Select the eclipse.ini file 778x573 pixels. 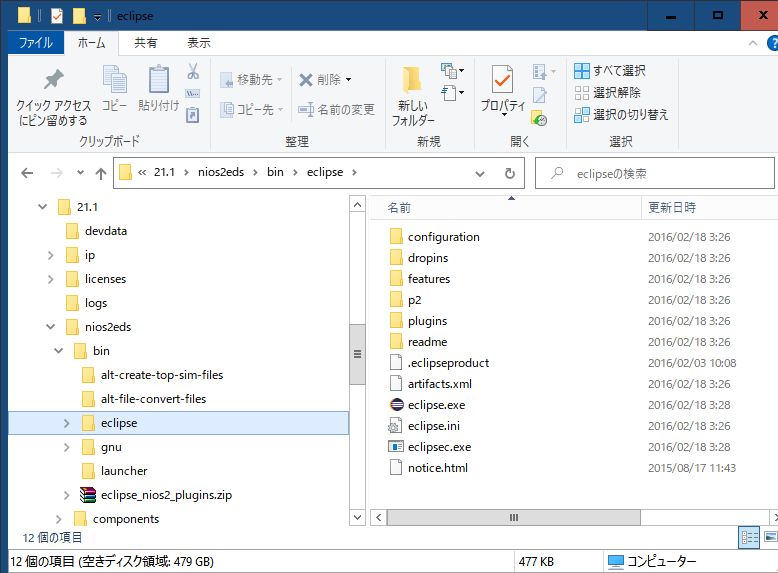coord(425,426)
